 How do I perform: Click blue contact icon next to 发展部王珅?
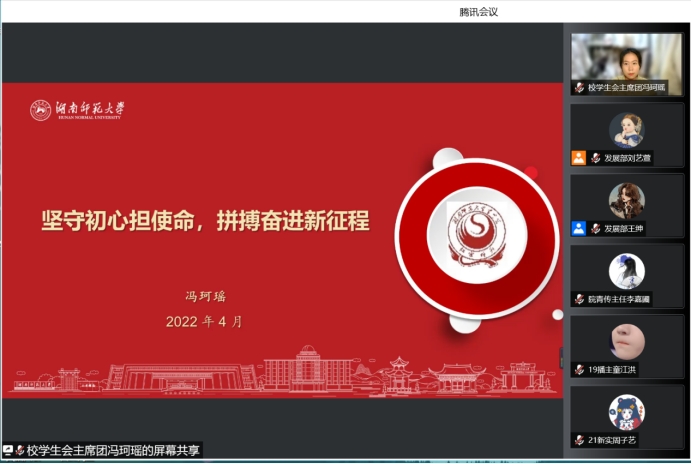click(x=578, y=228)
